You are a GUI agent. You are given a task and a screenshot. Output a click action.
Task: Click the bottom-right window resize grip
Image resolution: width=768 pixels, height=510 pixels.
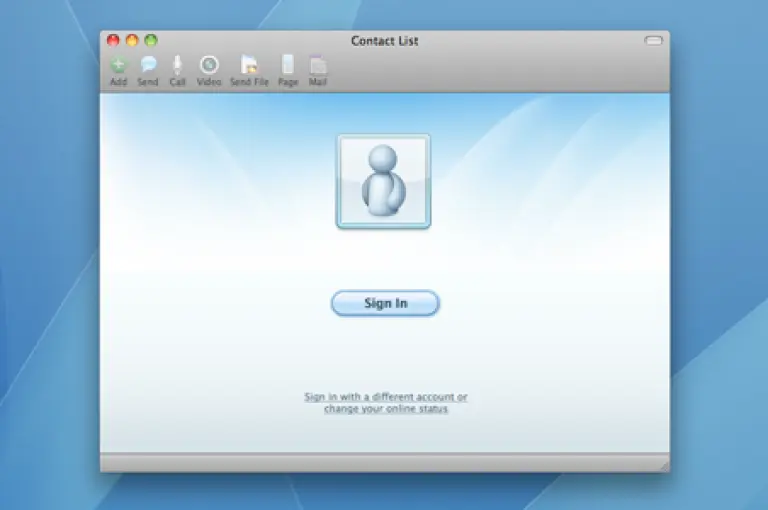662,465
